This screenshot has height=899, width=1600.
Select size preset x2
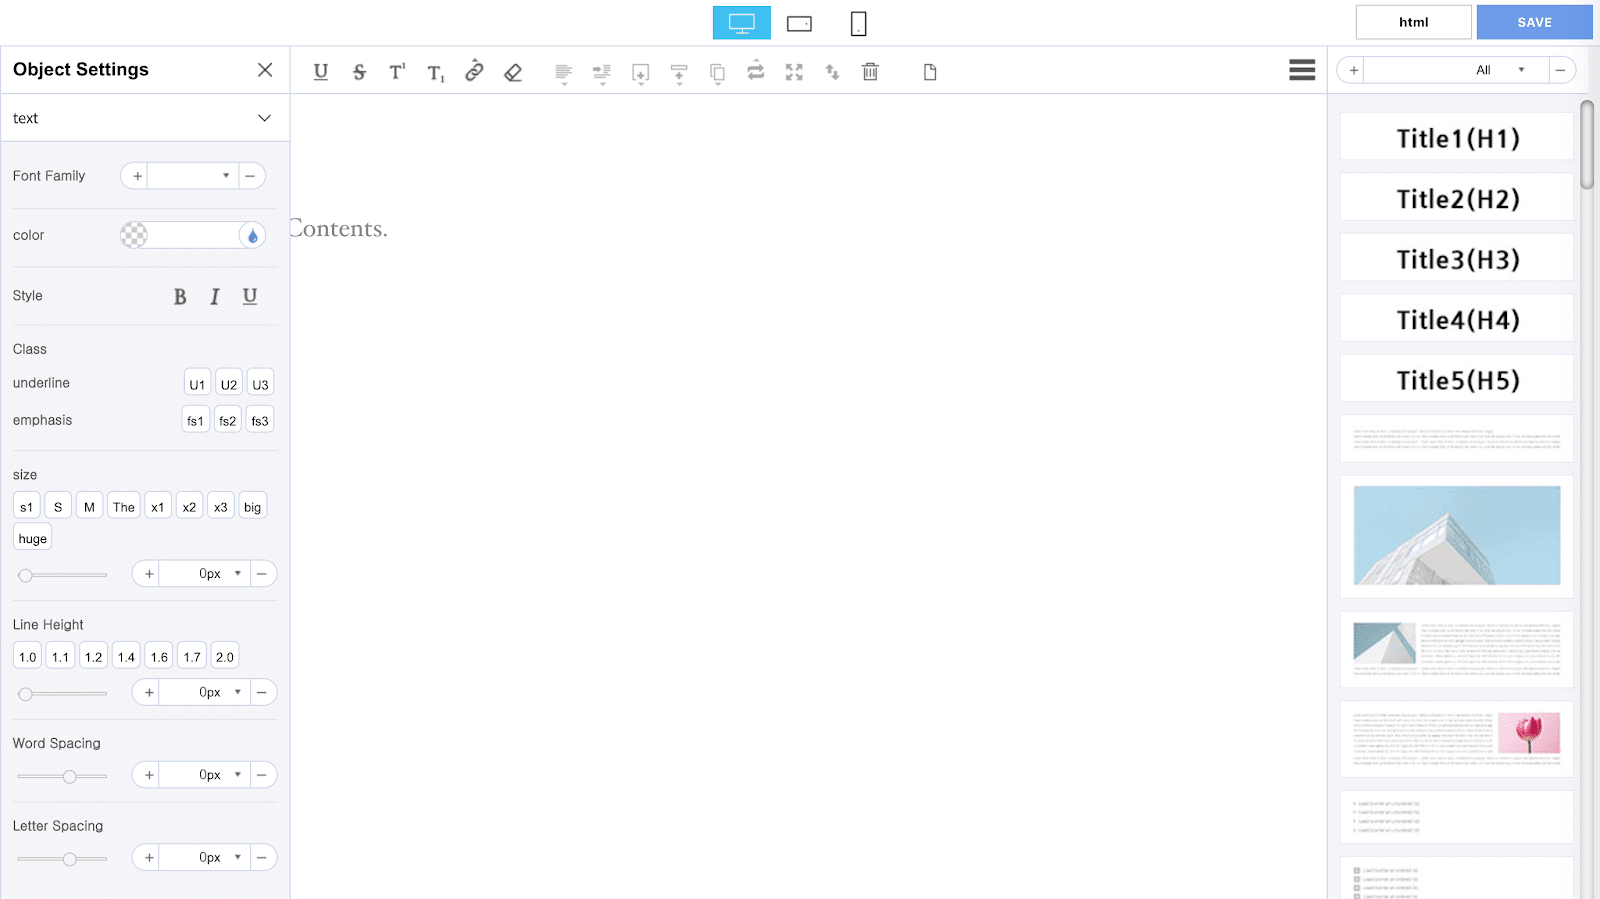189,507
